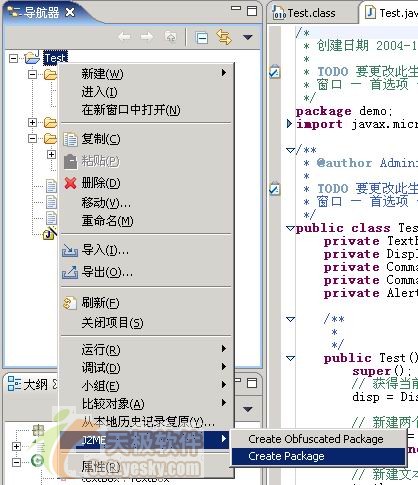This screenshot has width=418, height=485.
Task: Choose Create Obfuscated Package
Action: 318,439
